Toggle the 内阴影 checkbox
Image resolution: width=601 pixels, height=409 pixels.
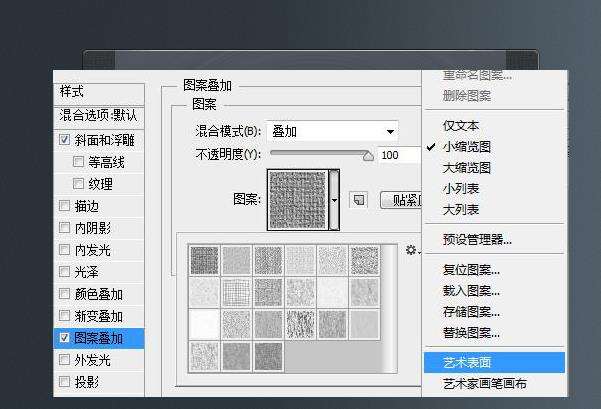tap(65, 228)
